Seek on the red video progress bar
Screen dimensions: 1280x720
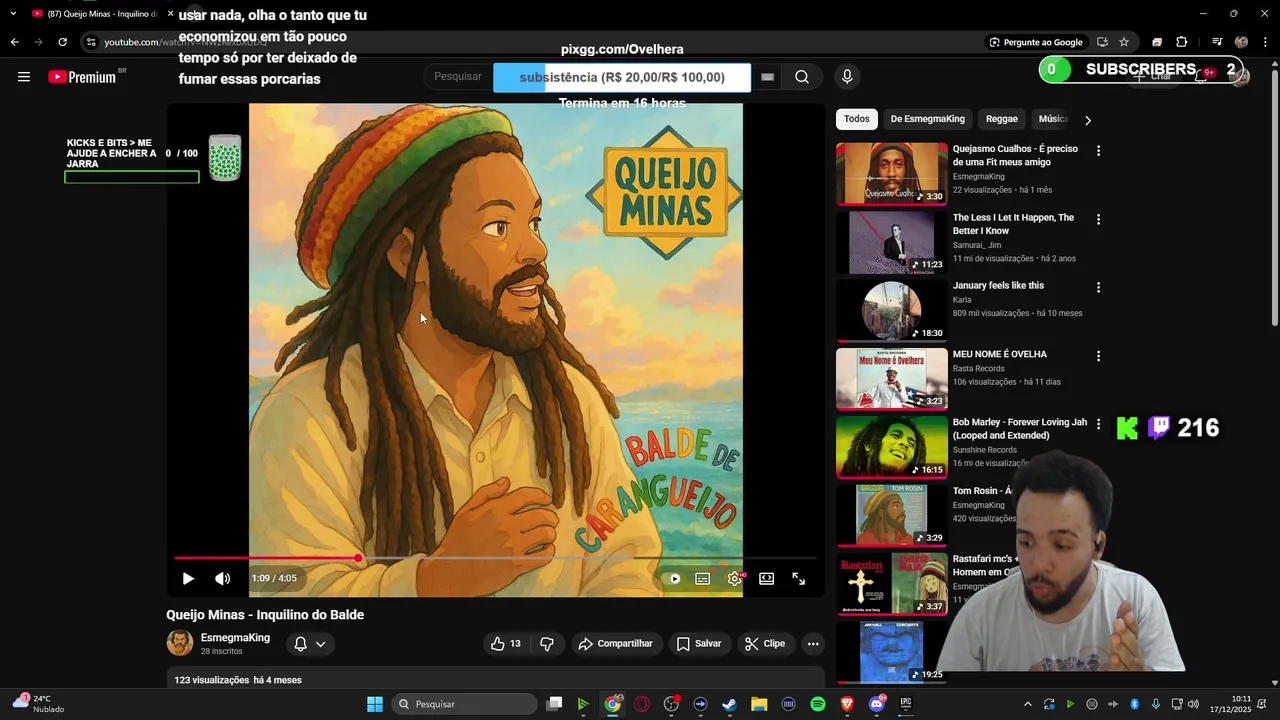pos(495,558)
